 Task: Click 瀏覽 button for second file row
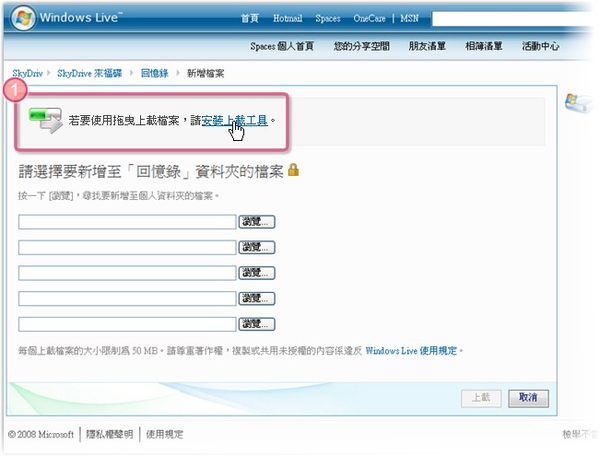coord(257,248)
